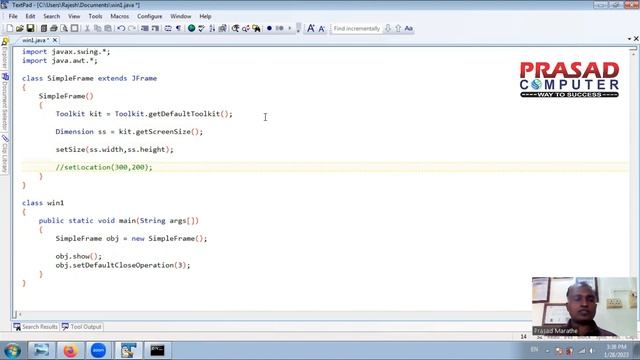
Task: Open Find in Files binoculars icon
Action: click(x=256, y=29)
